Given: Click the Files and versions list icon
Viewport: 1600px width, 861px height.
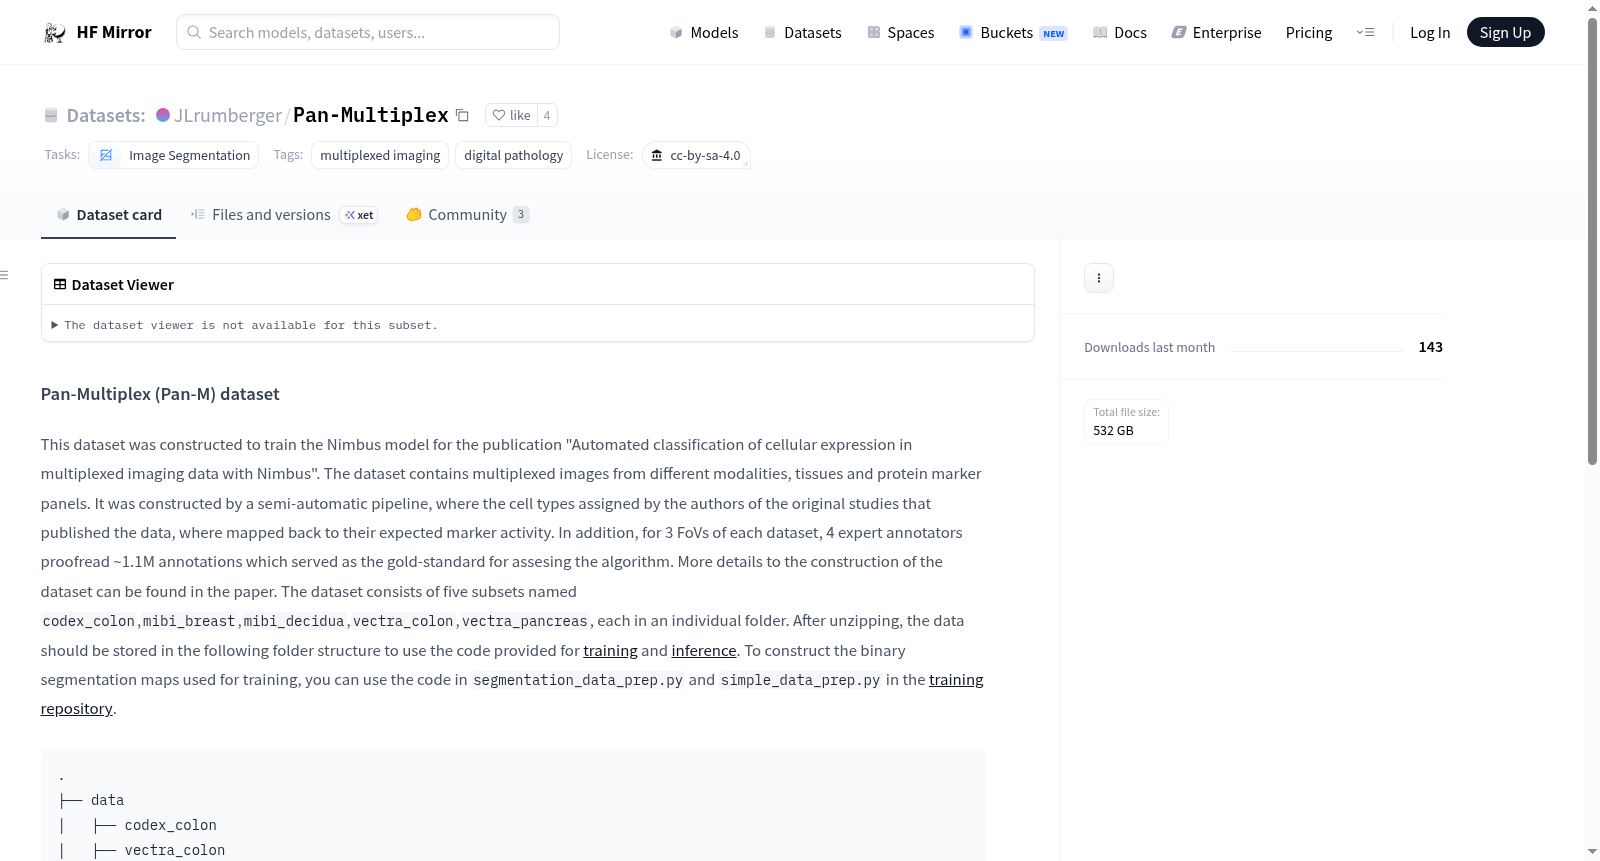Looking at the screenshot, I should click(198, 214).
